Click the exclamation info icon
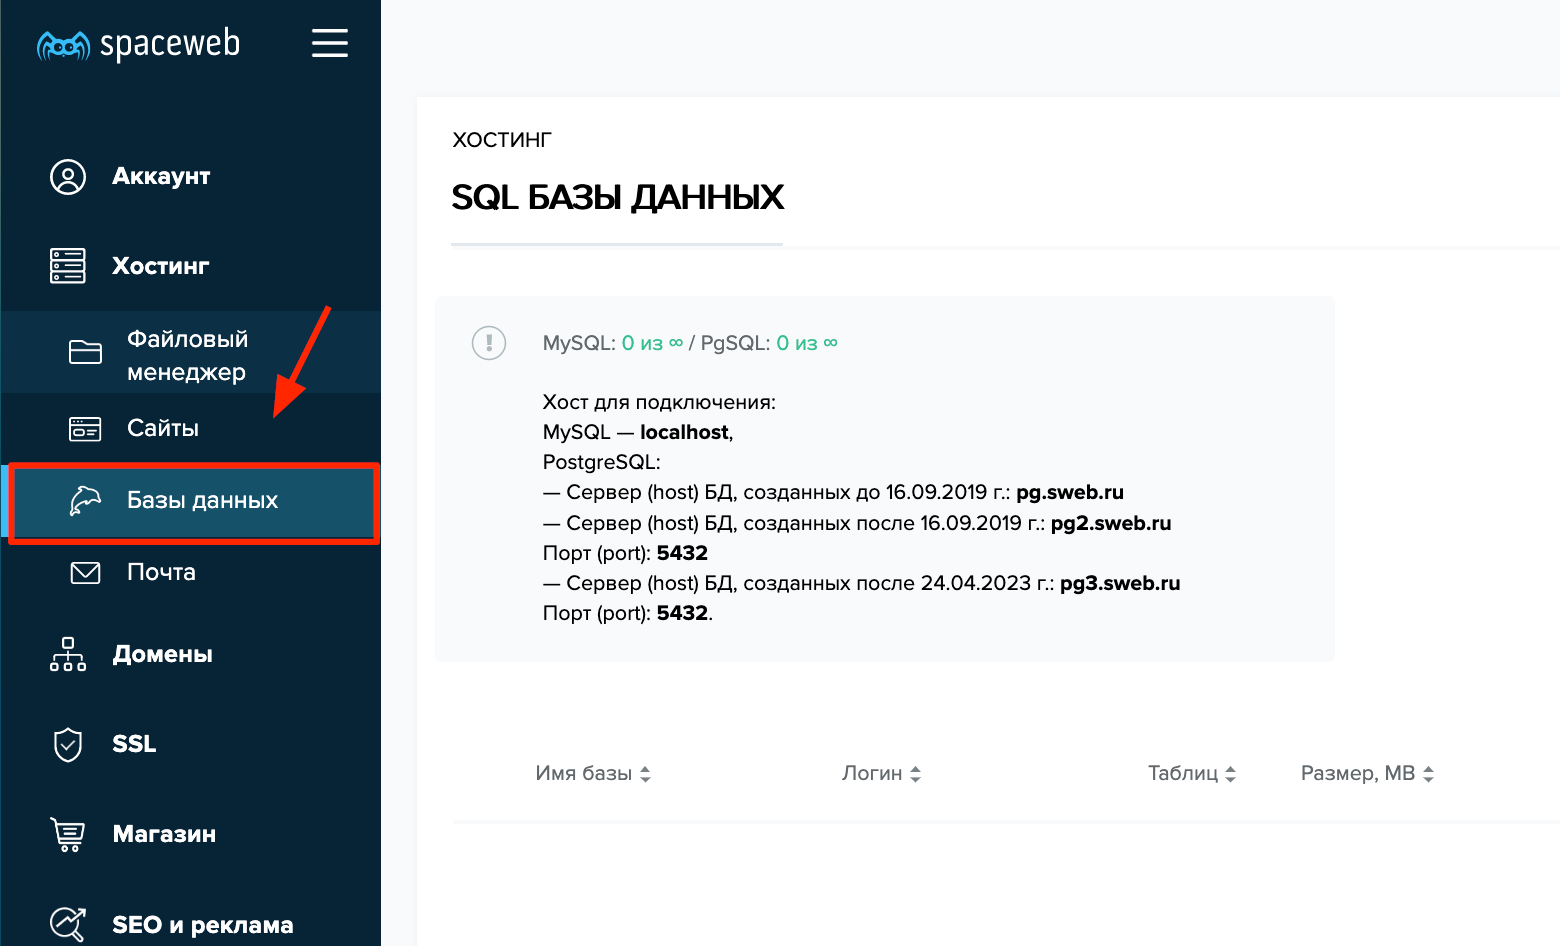The image size is (1560, 946). point(489,343)
